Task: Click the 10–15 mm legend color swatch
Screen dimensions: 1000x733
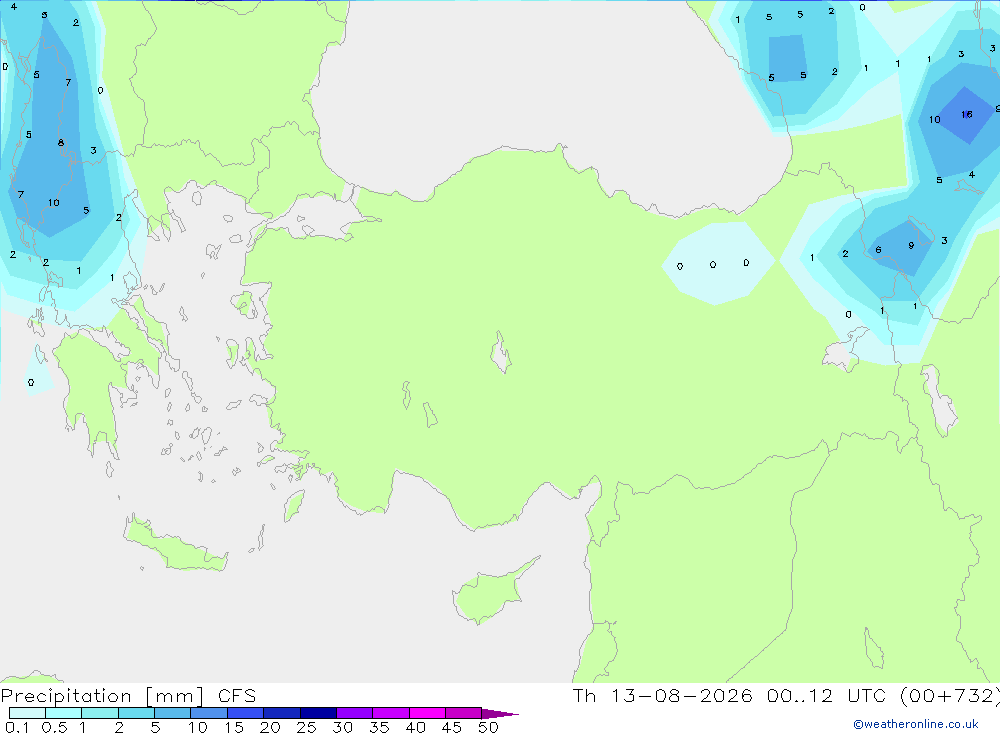Action: coord(209,713)
